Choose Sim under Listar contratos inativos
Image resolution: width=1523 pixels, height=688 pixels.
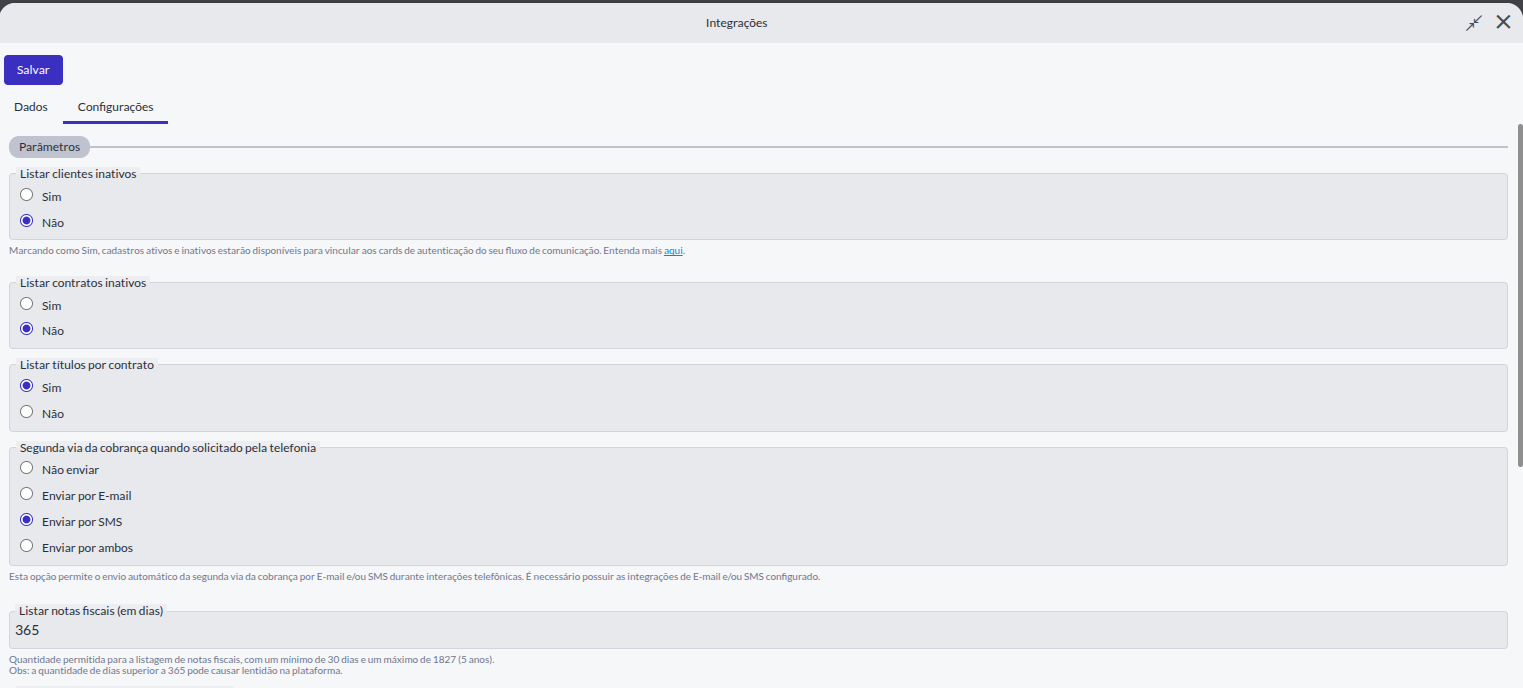pos(27,304)
